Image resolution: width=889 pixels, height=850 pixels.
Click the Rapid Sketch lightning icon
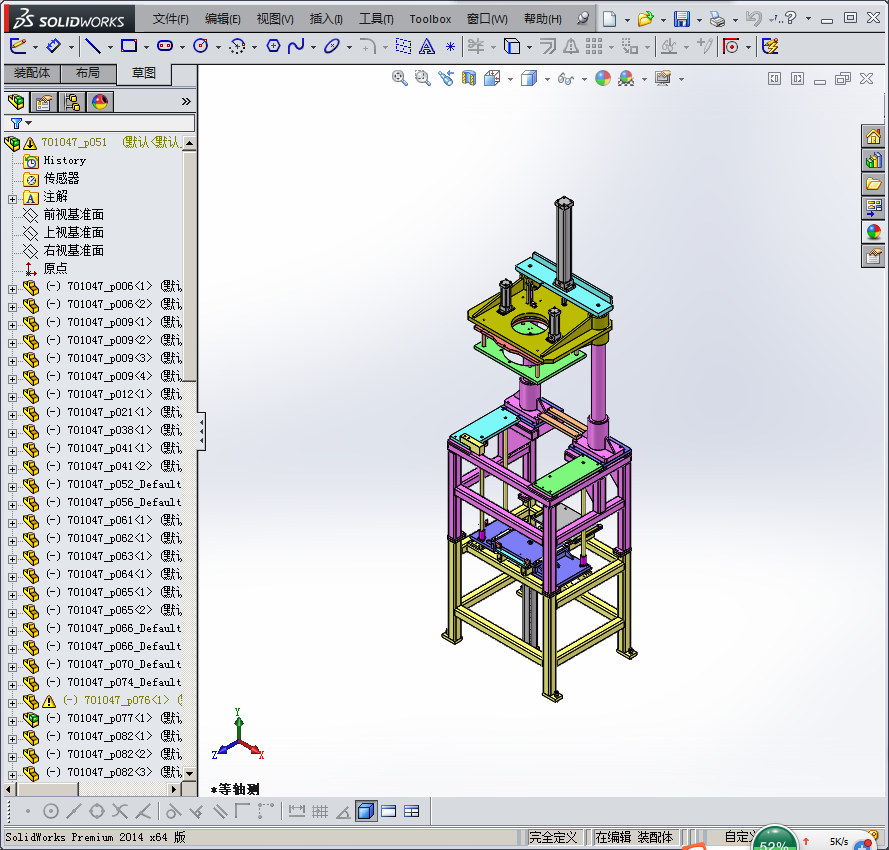click(x=770, y=46)
